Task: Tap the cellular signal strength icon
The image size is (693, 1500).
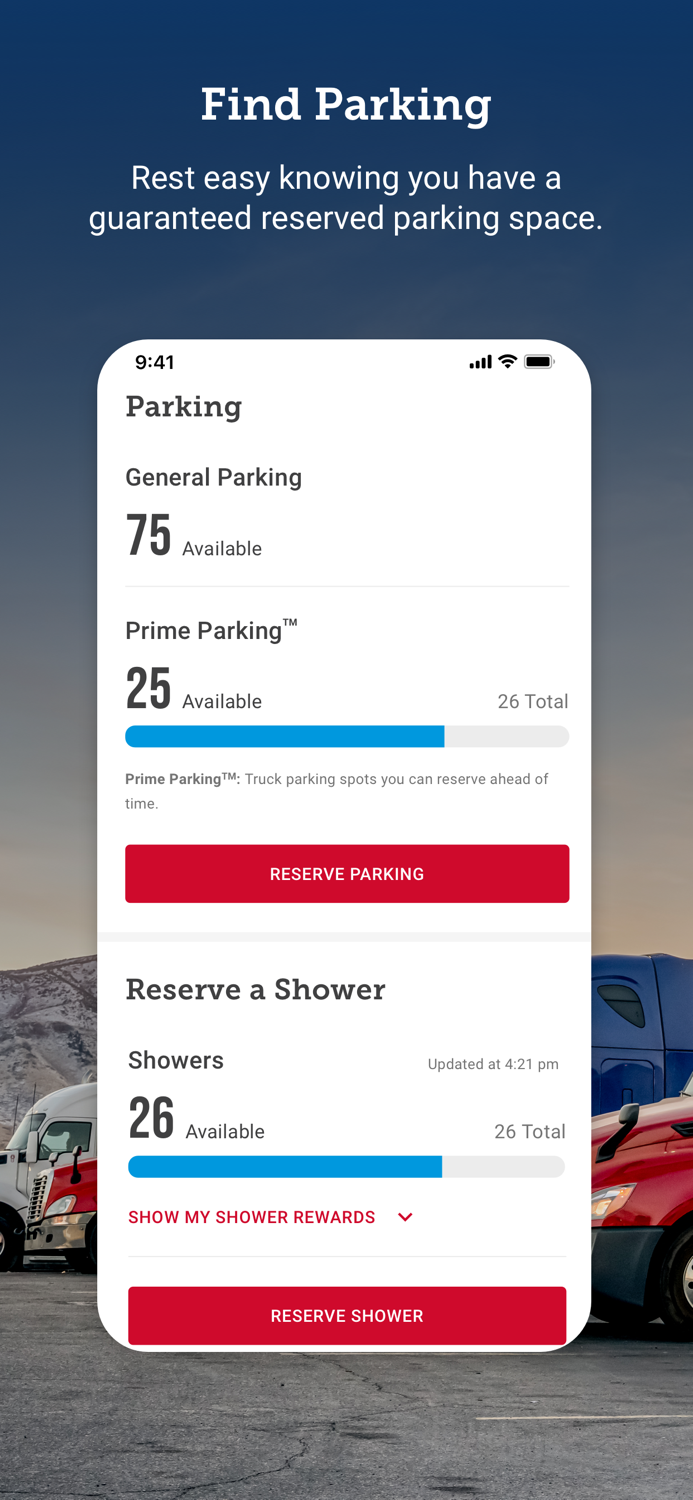Action: [481, 362]
